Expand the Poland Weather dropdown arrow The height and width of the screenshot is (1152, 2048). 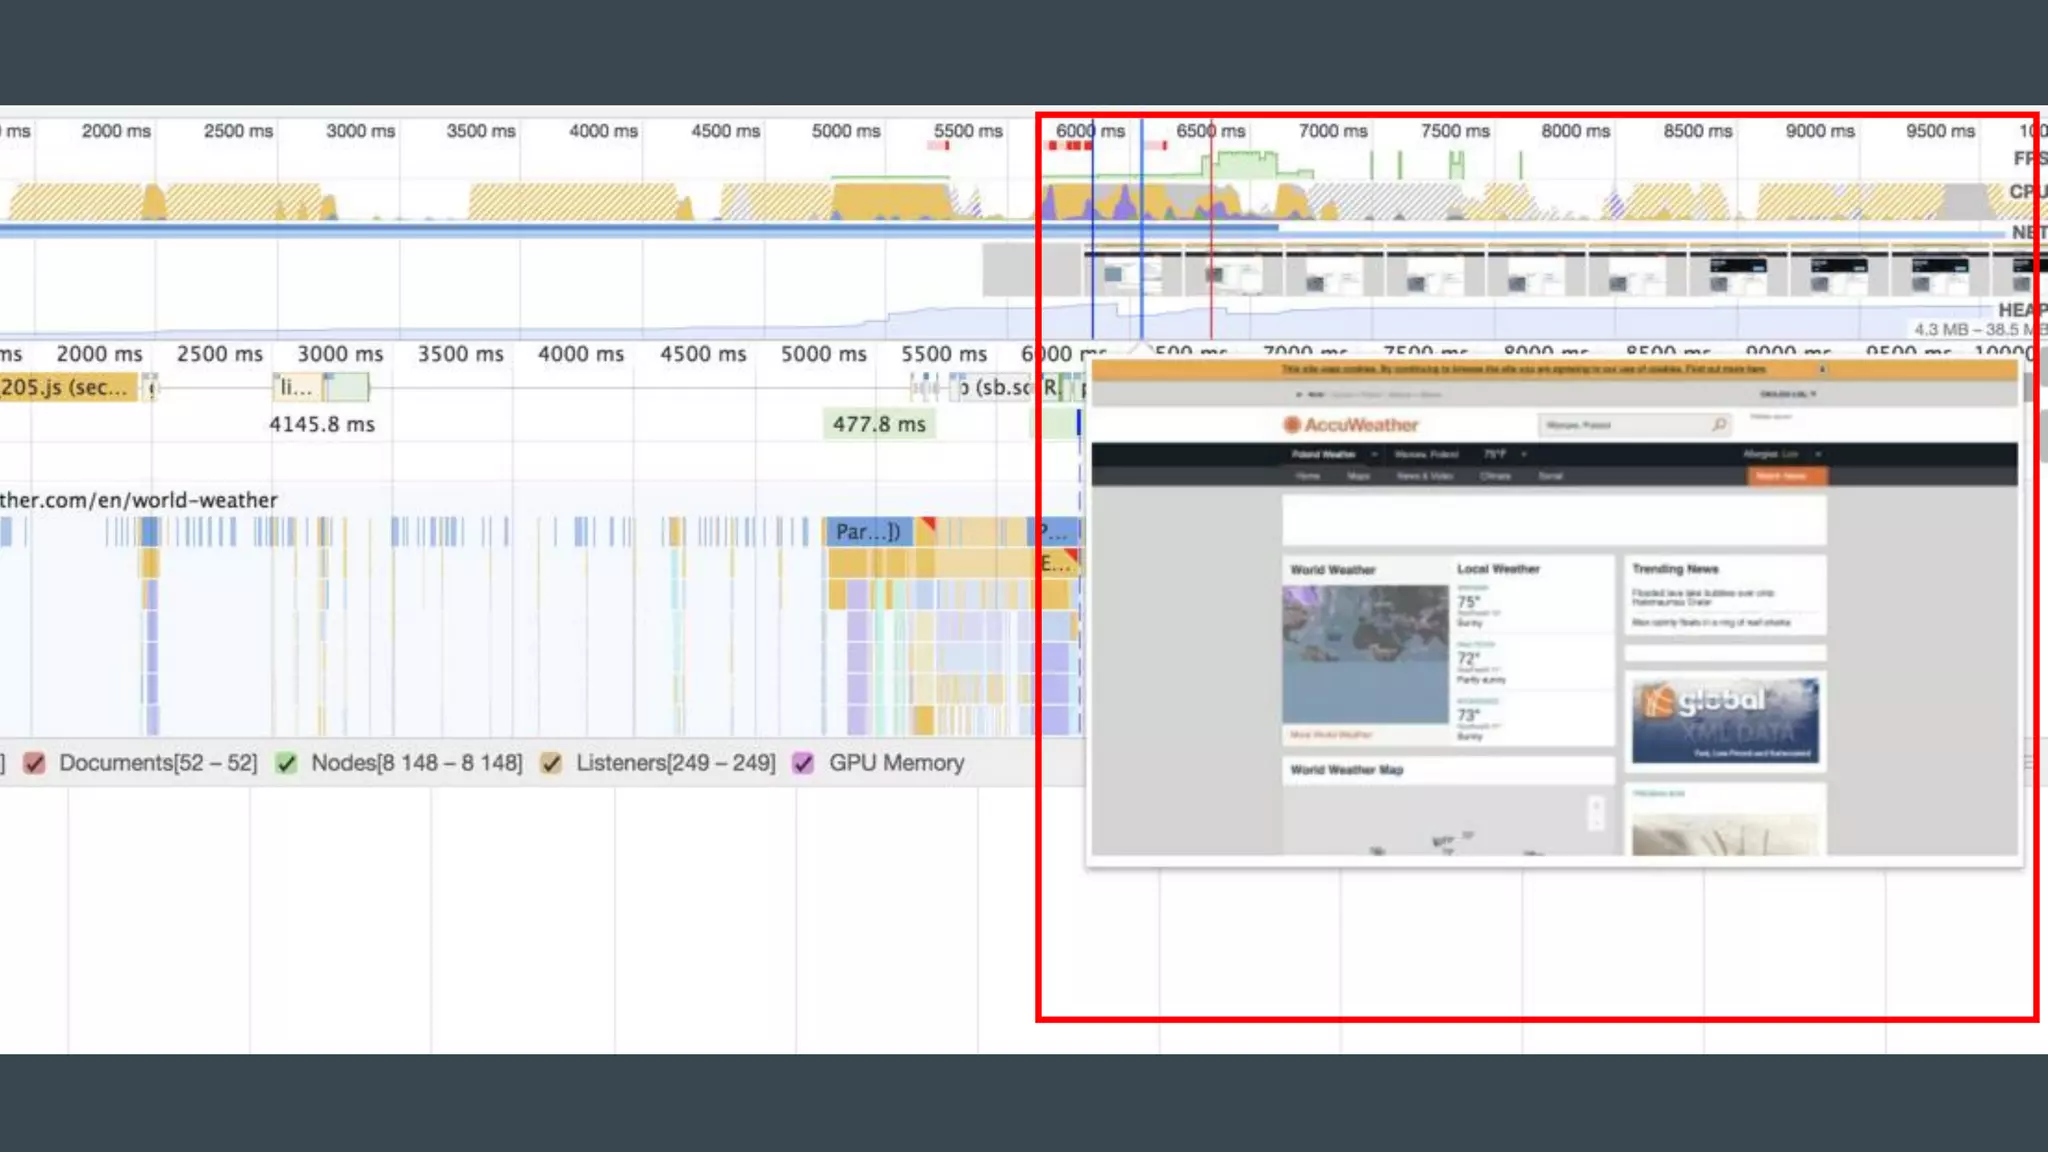click(x=1374, y=454)
